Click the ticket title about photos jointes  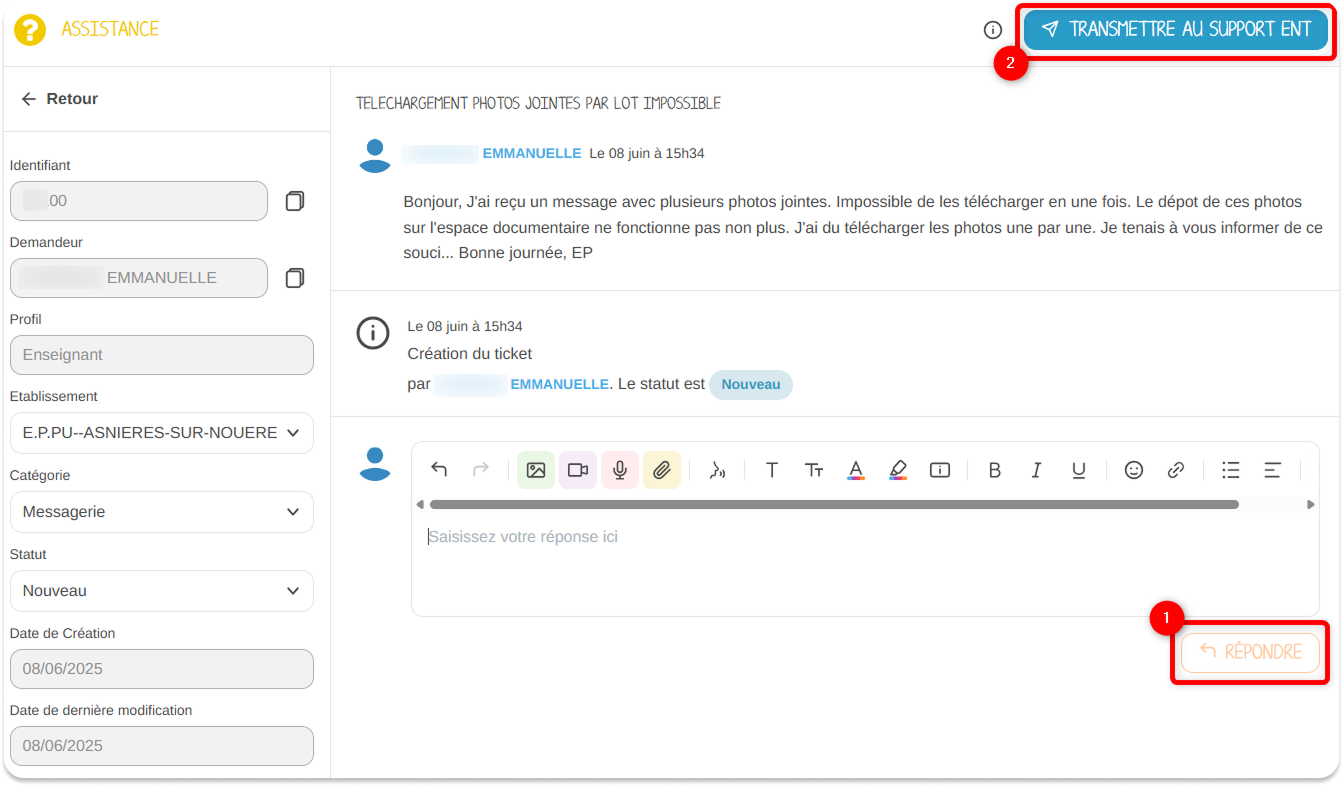(x=538, y=104)
